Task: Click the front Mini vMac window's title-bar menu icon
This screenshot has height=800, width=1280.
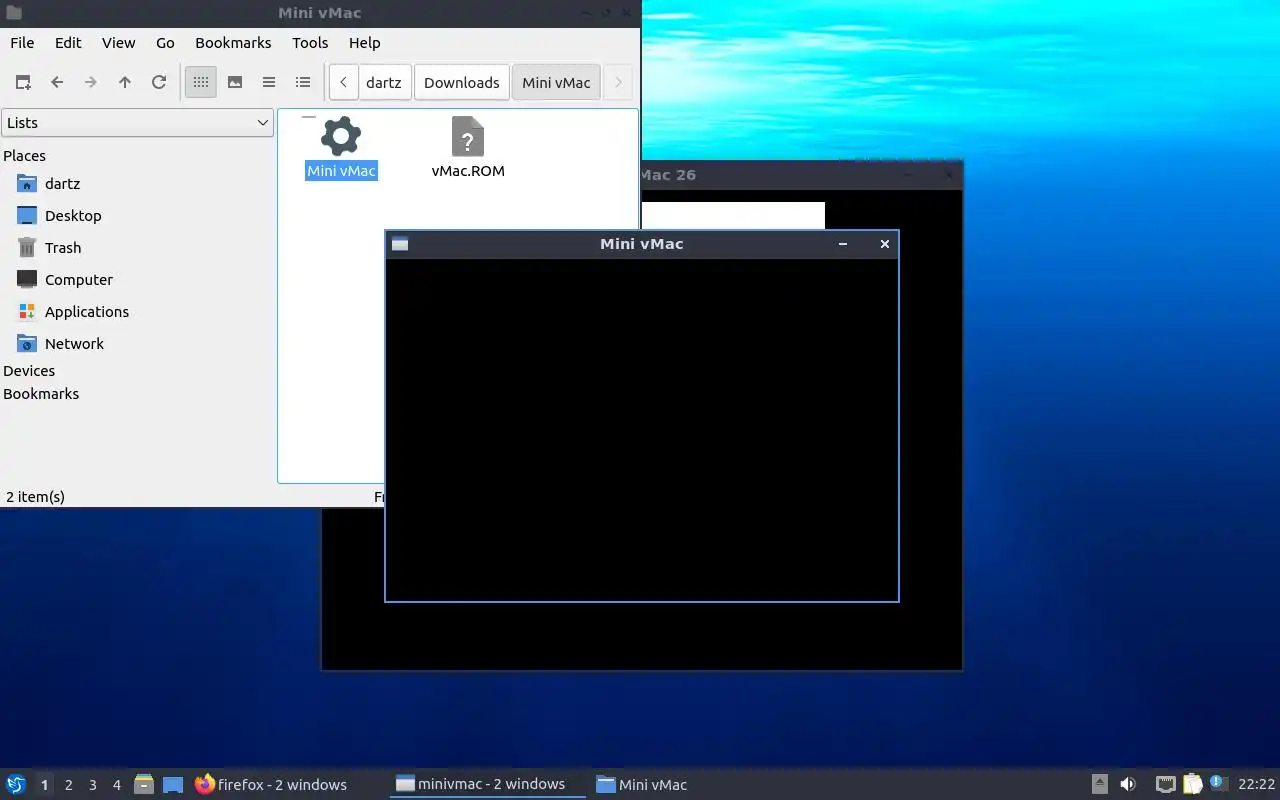Action: pyautogui.click(x=400, y=244)
